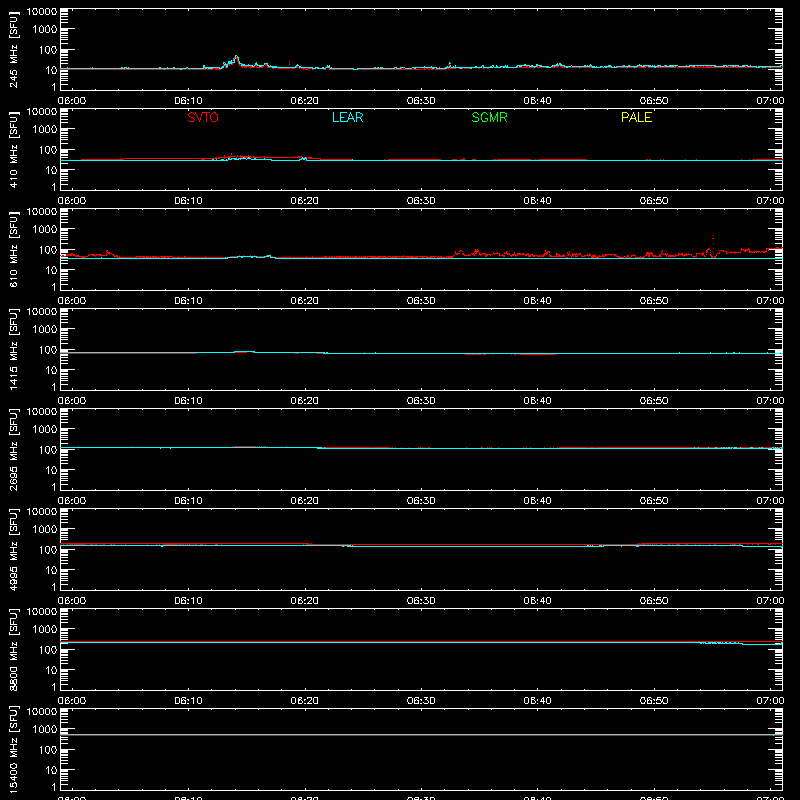The width and height of the screenshot is (800, 800).
Task: Select the 8800 MHz [SFU] axis label
Action: tap(13, 649)
